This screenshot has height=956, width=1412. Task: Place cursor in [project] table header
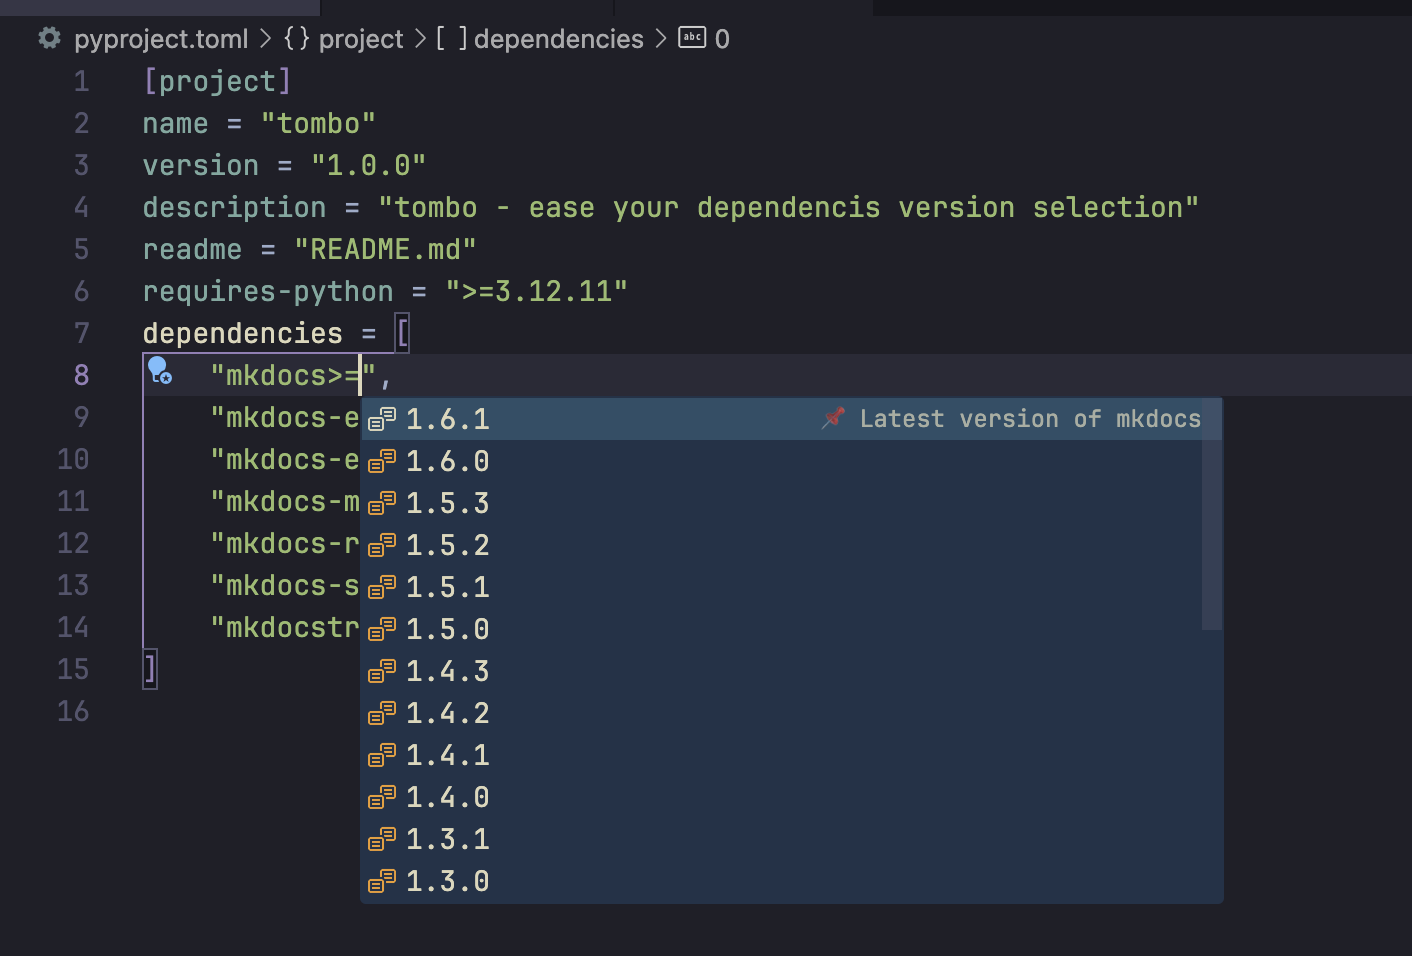tap(217, 81)
